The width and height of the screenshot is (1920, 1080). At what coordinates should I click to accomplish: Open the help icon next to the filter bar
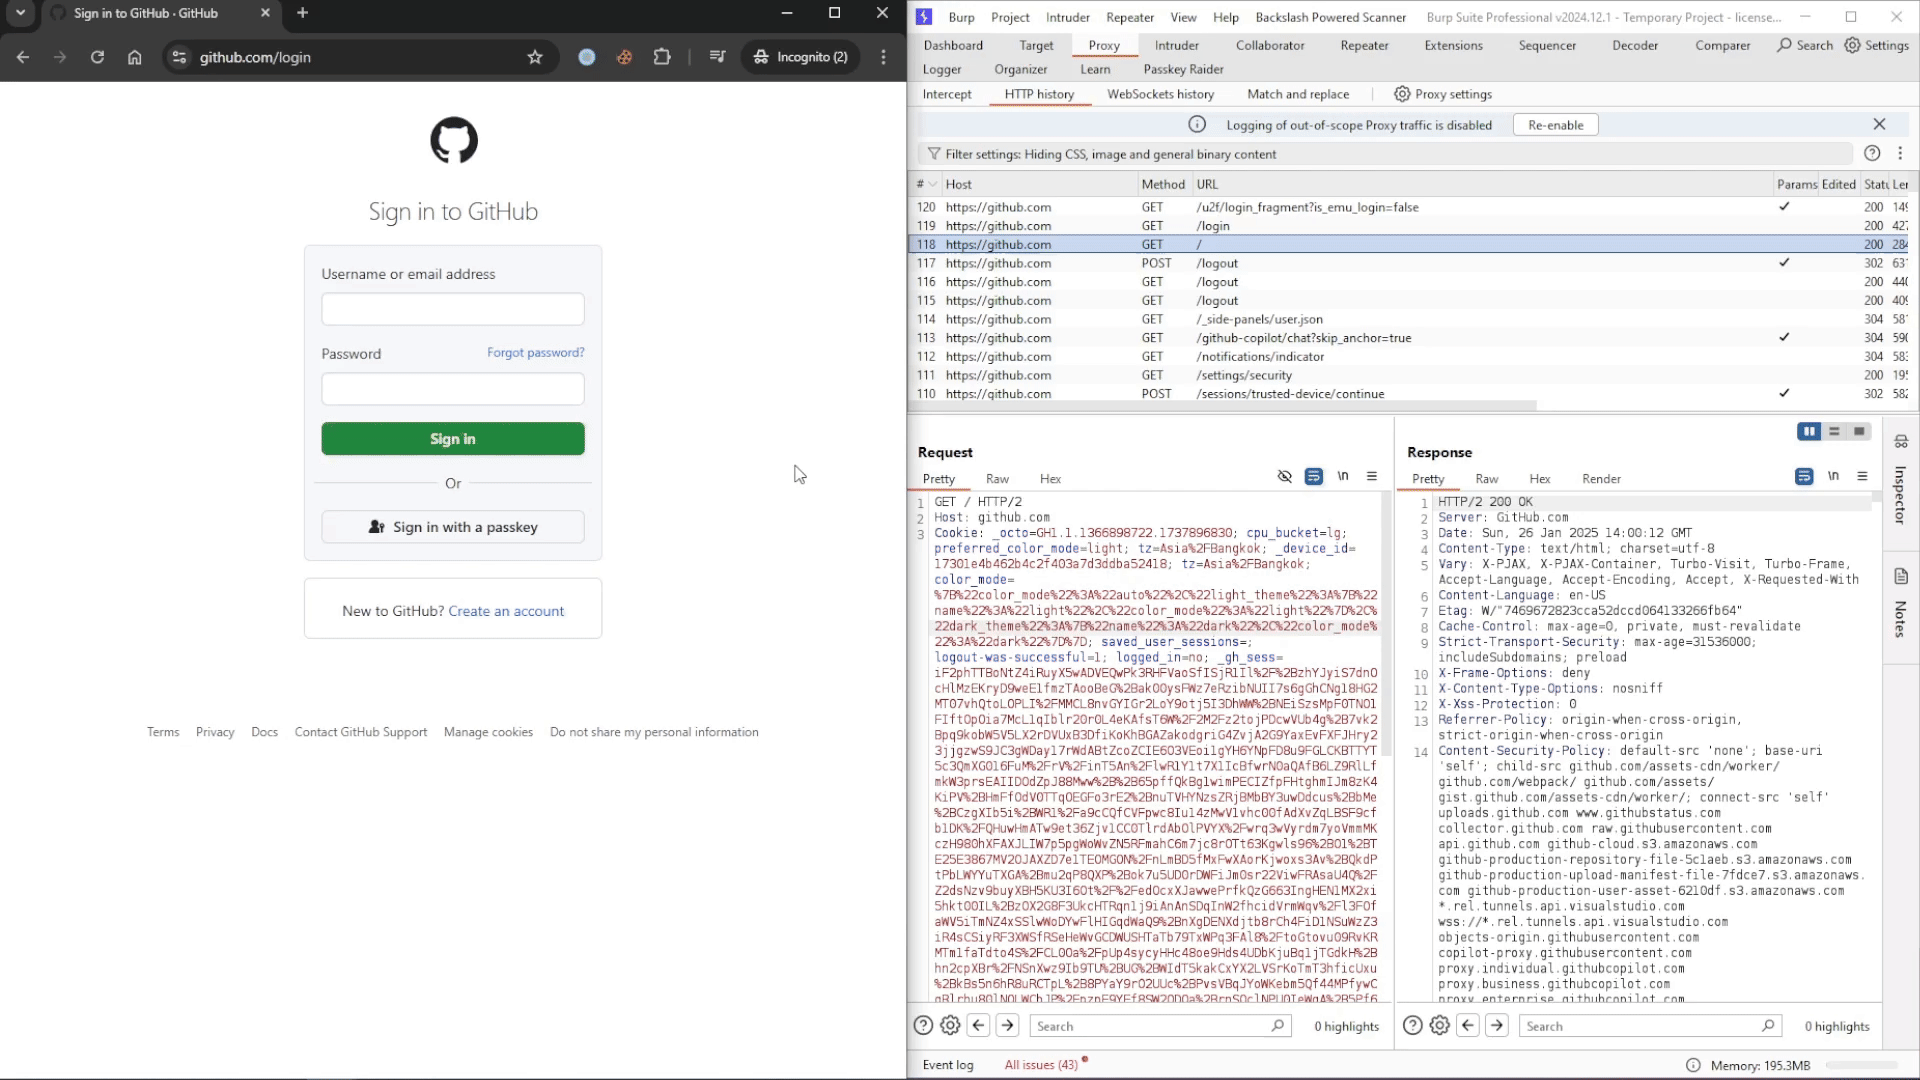(1872, 153)
